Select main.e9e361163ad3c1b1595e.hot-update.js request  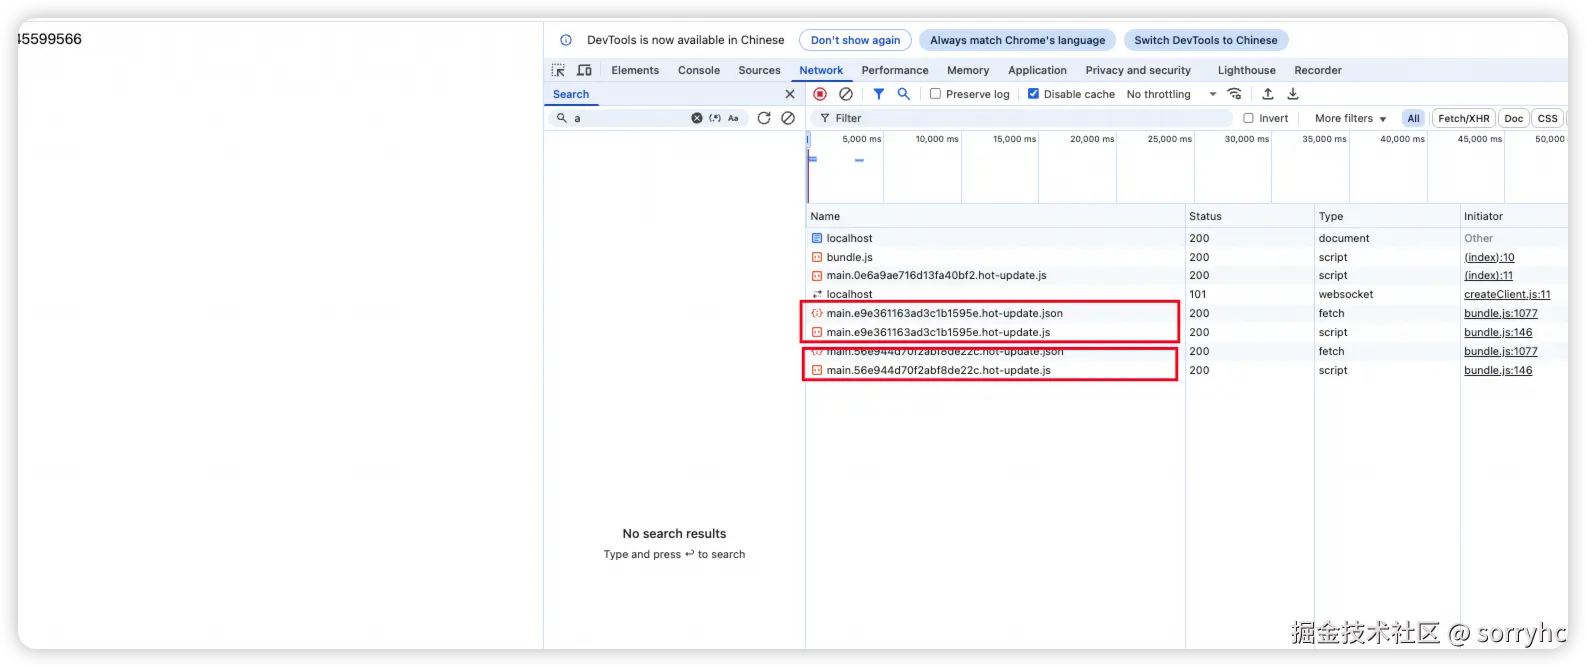[x=1187, y=332]
